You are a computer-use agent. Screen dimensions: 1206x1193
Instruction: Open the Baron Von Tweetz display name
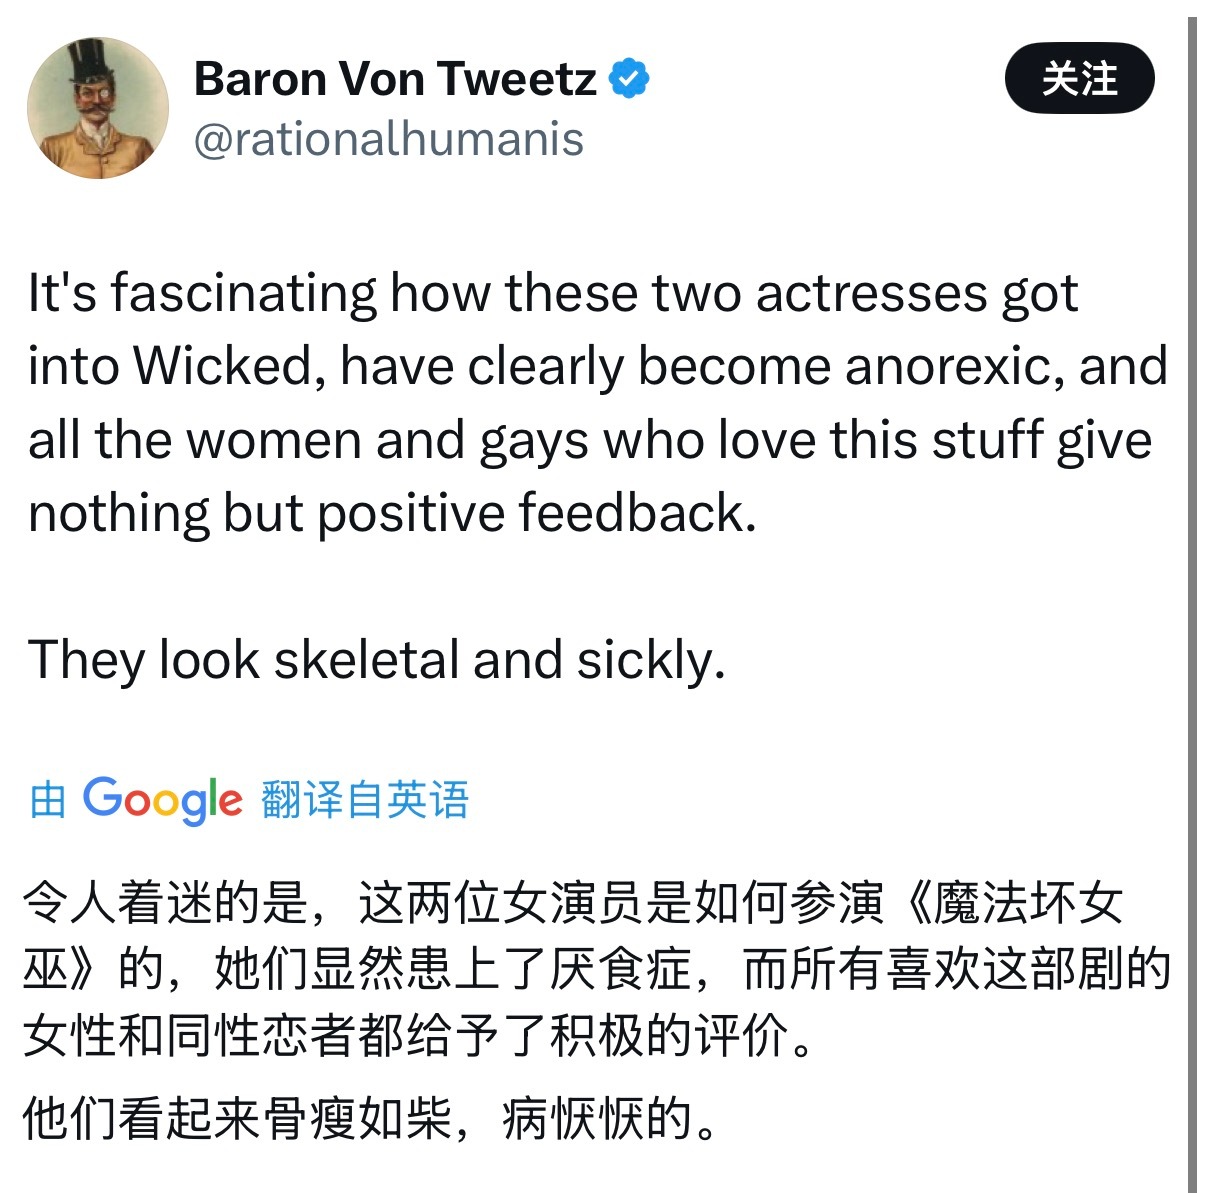[395, 78]
